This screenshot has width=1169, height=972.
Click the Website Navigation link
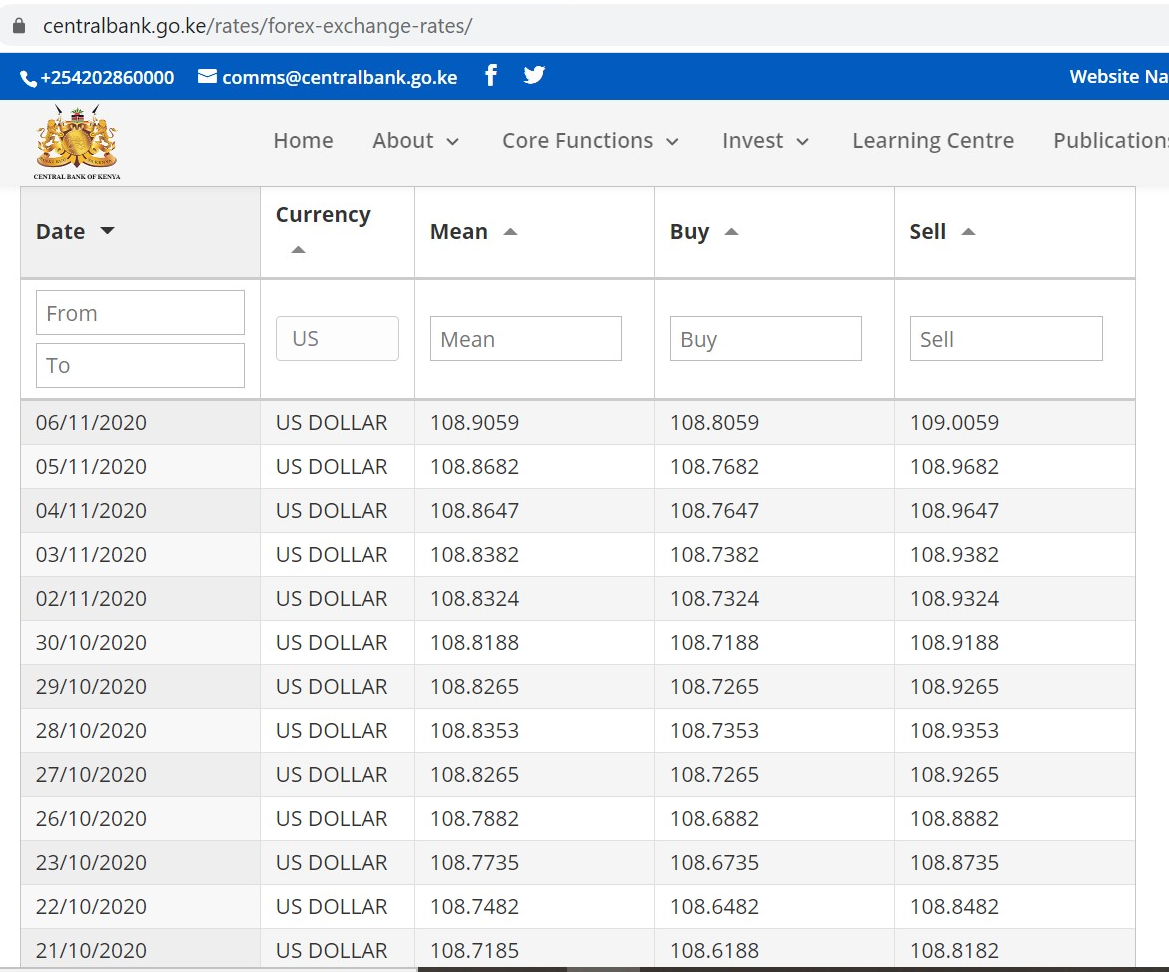click(x=1119, y=77)
